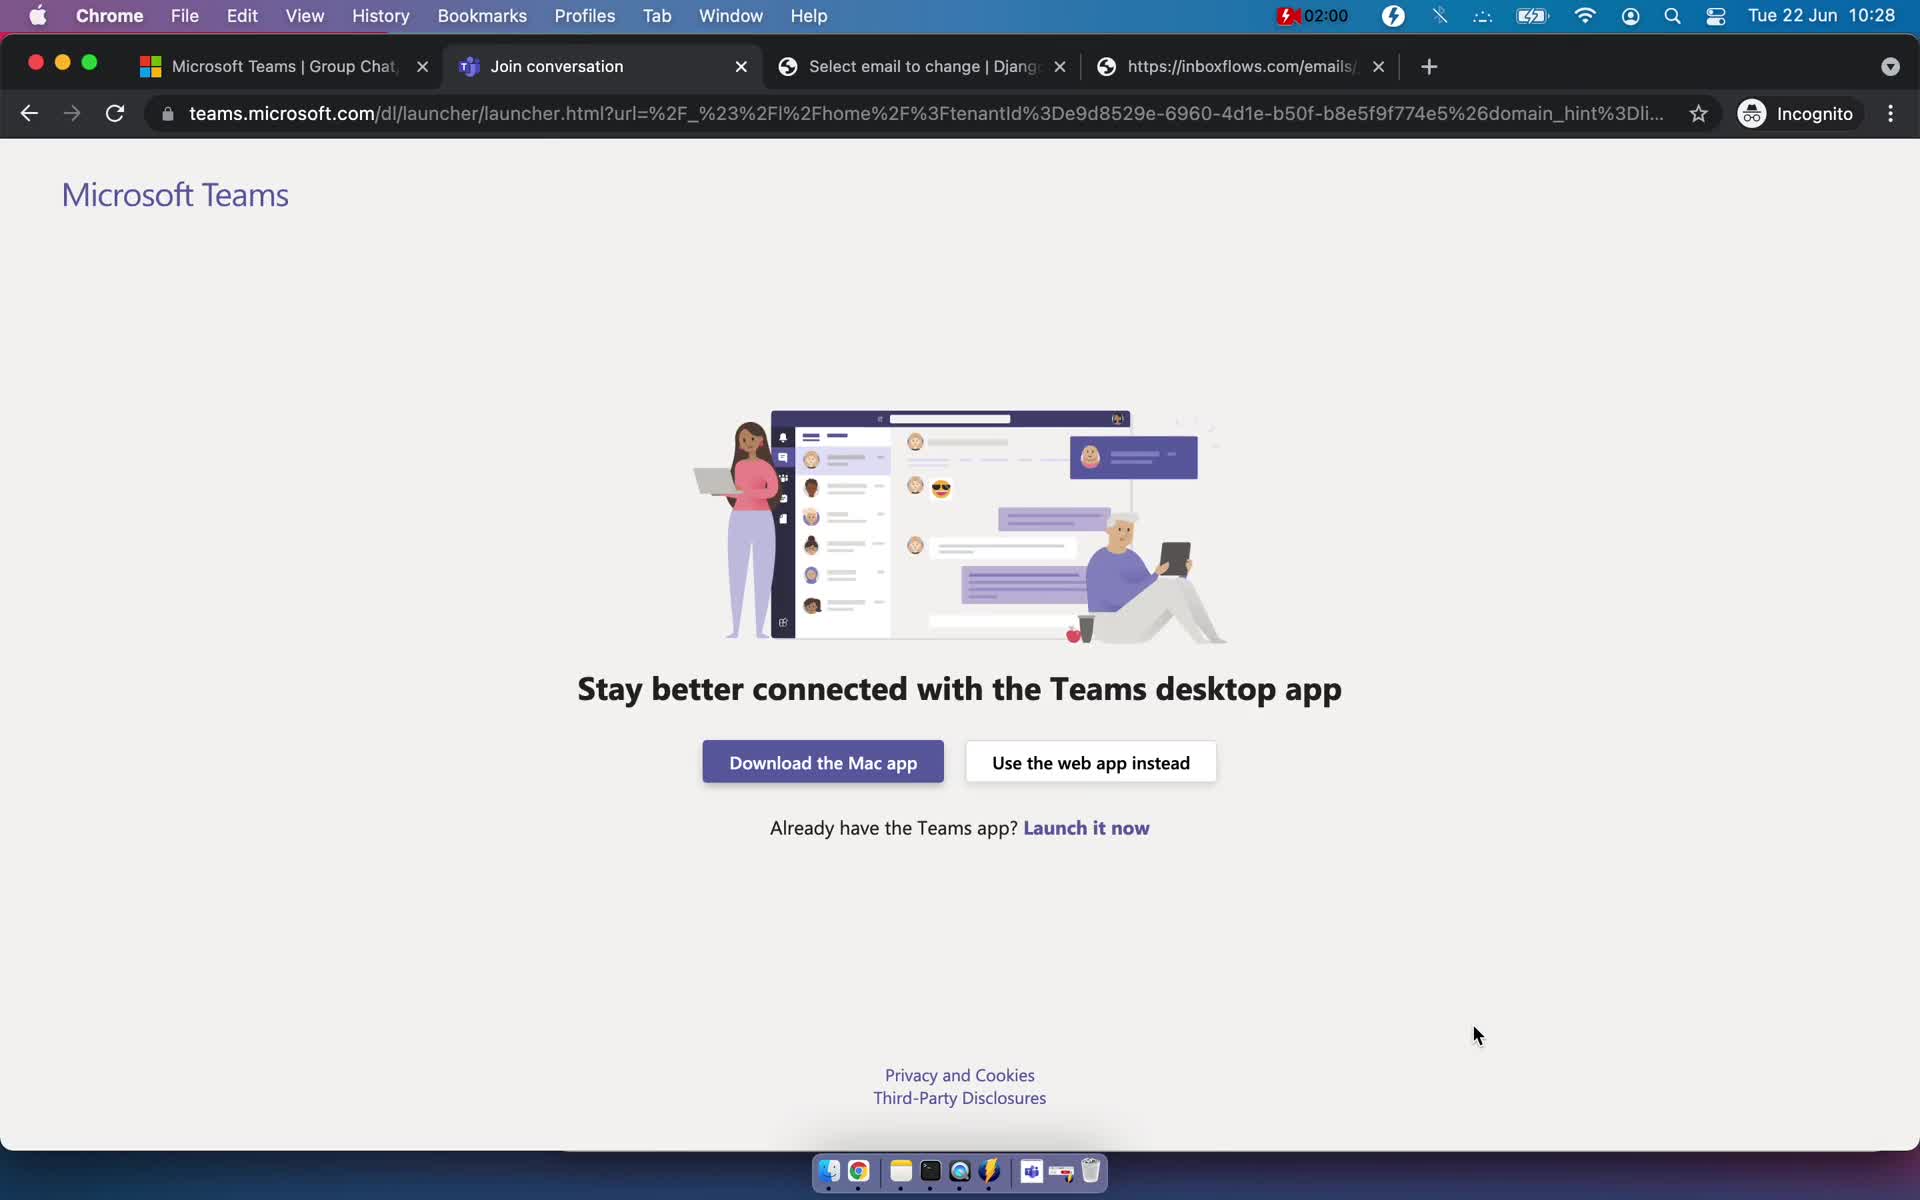Open the new tab button

pos(1428,65)
